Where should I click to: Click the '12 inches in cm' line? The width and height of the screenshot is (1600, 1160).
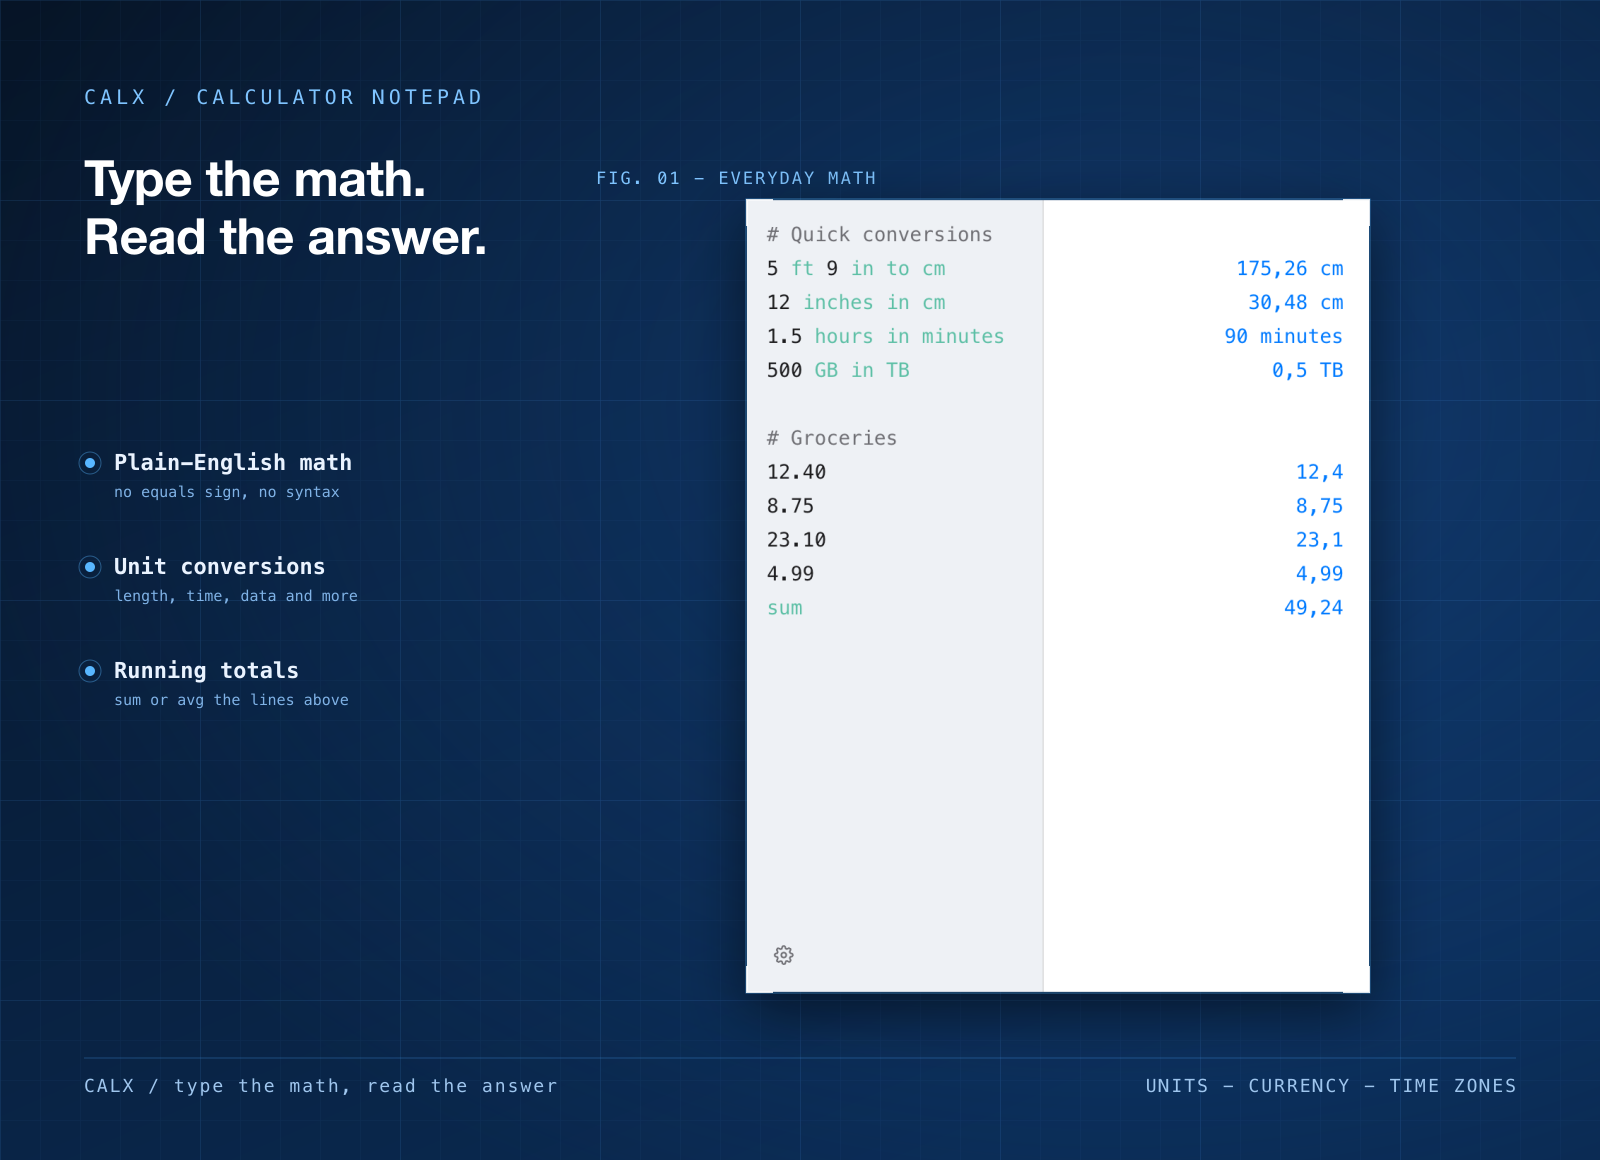pos(856,303)
